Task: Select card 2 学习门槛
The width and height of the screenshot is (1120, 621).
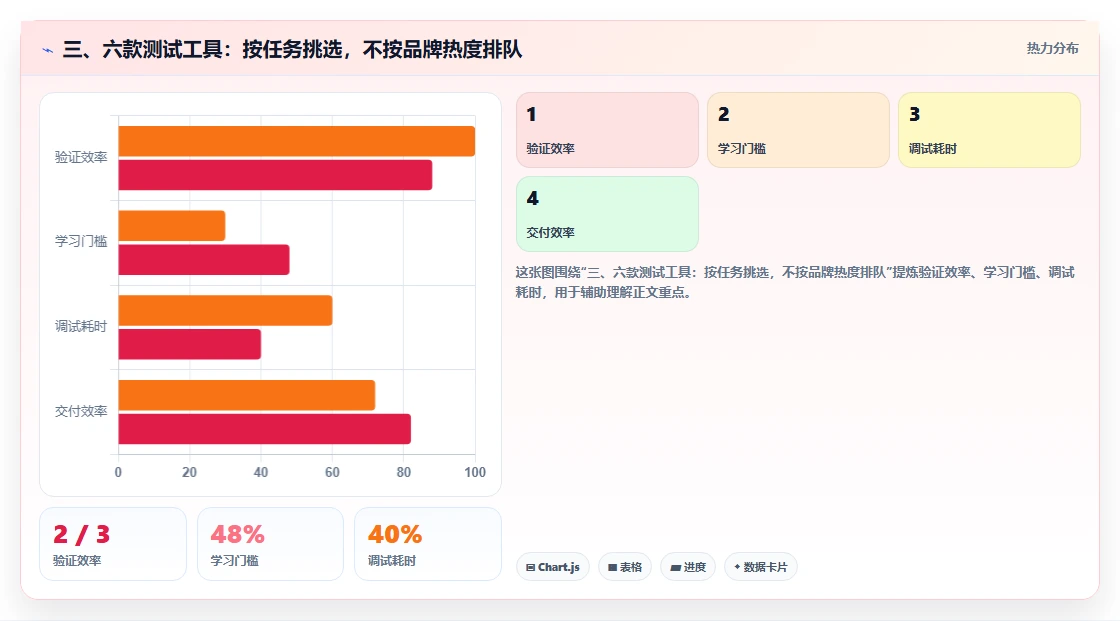Action: (798, 130)
